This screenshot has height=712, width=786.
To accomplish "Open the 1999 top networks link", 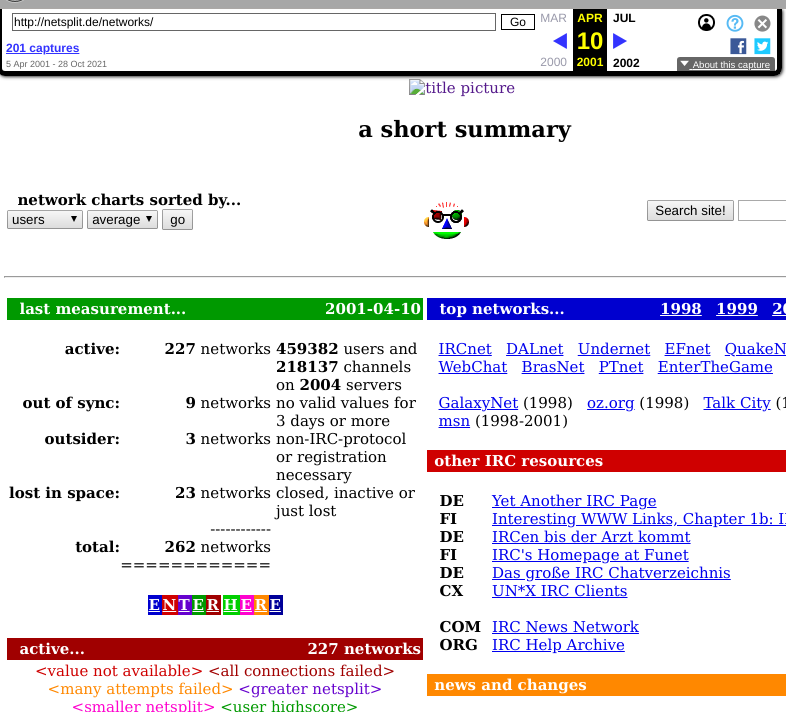I will [737, 308].
